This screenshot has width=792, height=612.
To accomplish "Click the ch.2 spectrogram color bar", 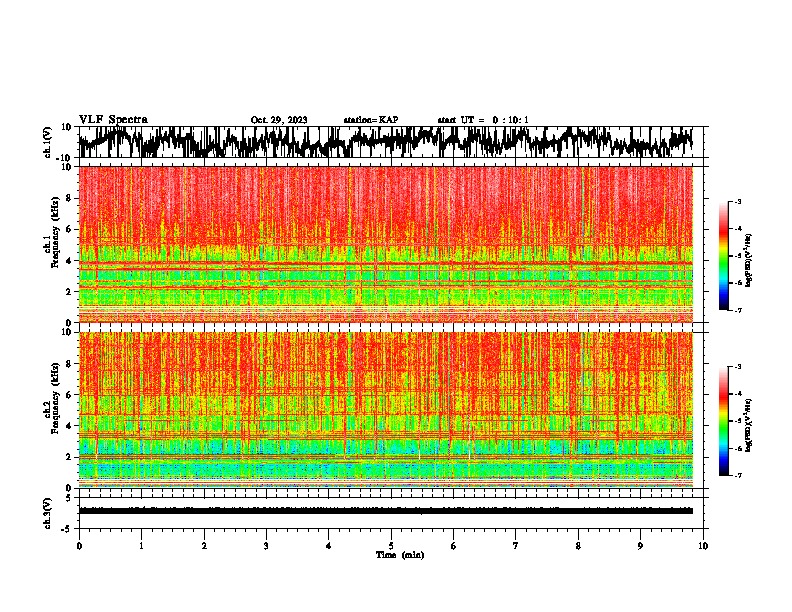I will [723, 421].
